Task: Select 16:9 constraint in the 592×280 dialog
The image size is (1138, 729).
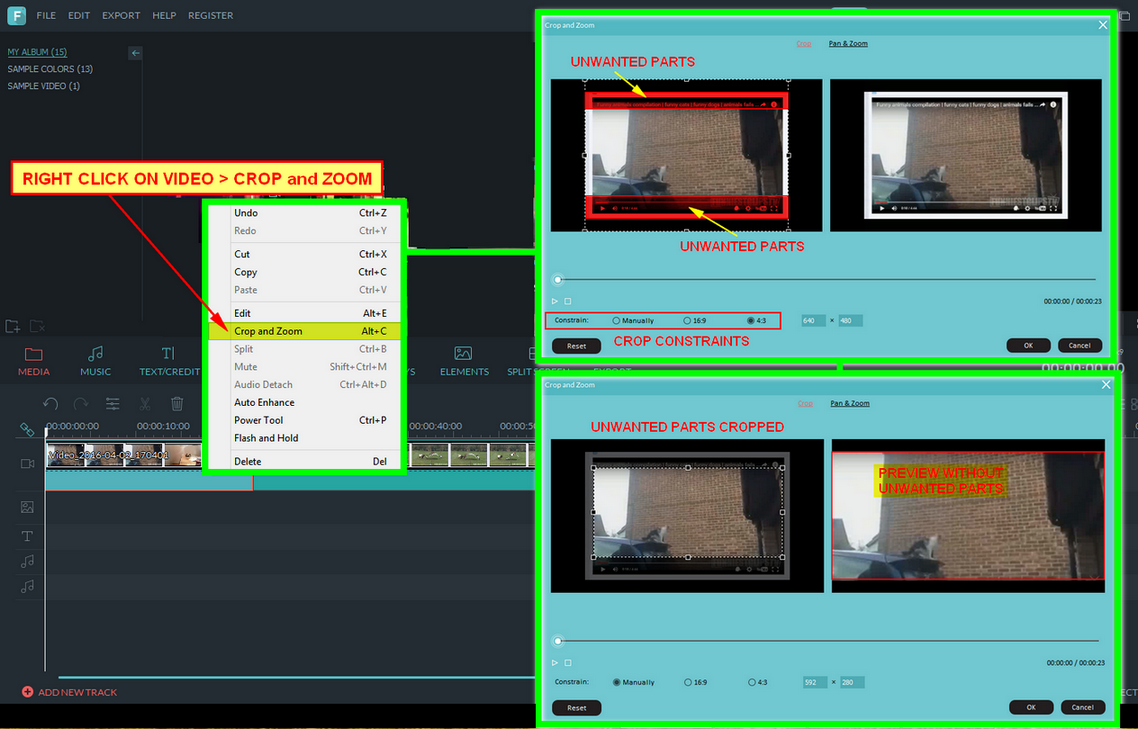Action: [687, 682]
